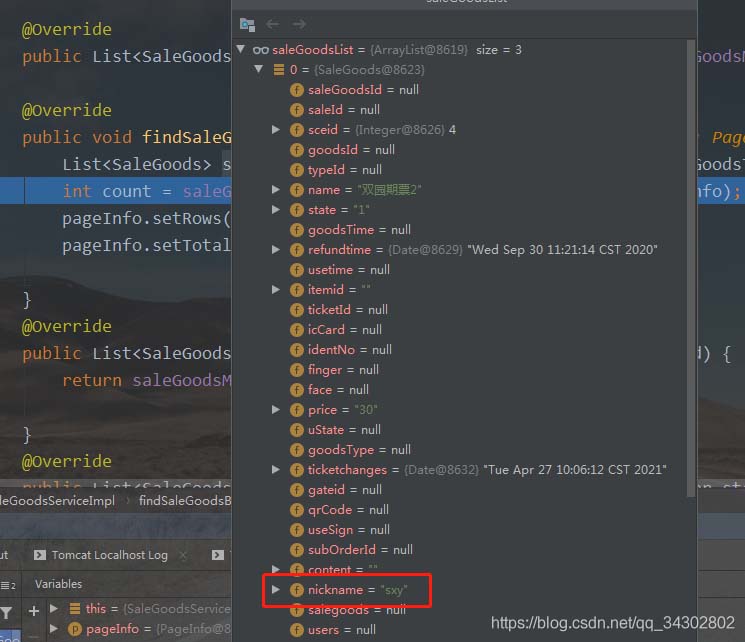Click field icon of typeId row
The width and height of the screenshot is (745, 642).
click(x=296, y=170)
